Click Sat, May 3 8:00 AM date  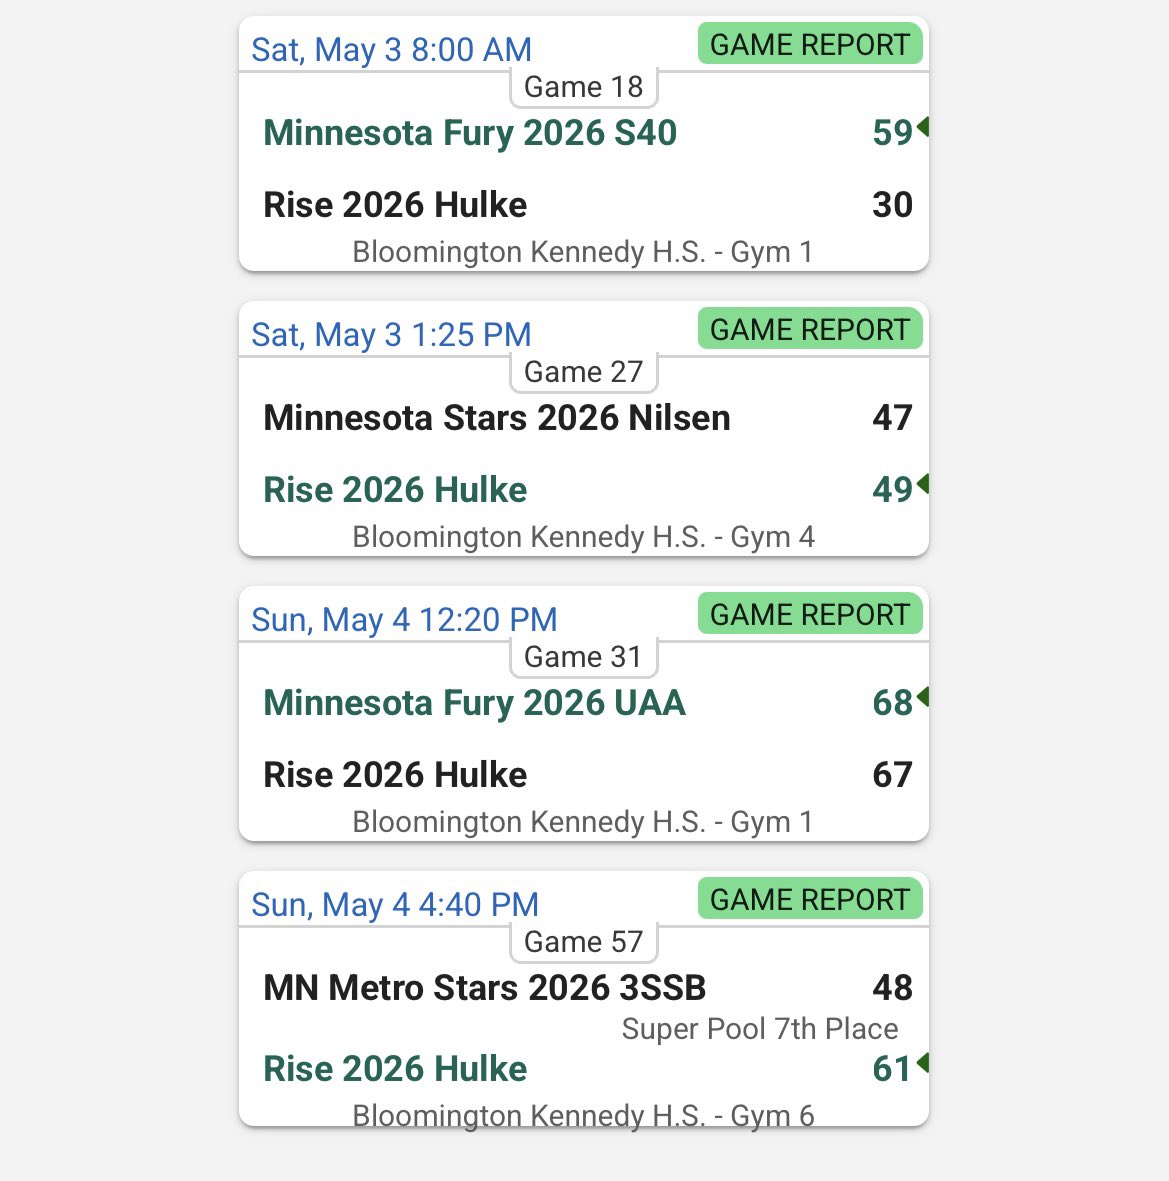(392, 50)
